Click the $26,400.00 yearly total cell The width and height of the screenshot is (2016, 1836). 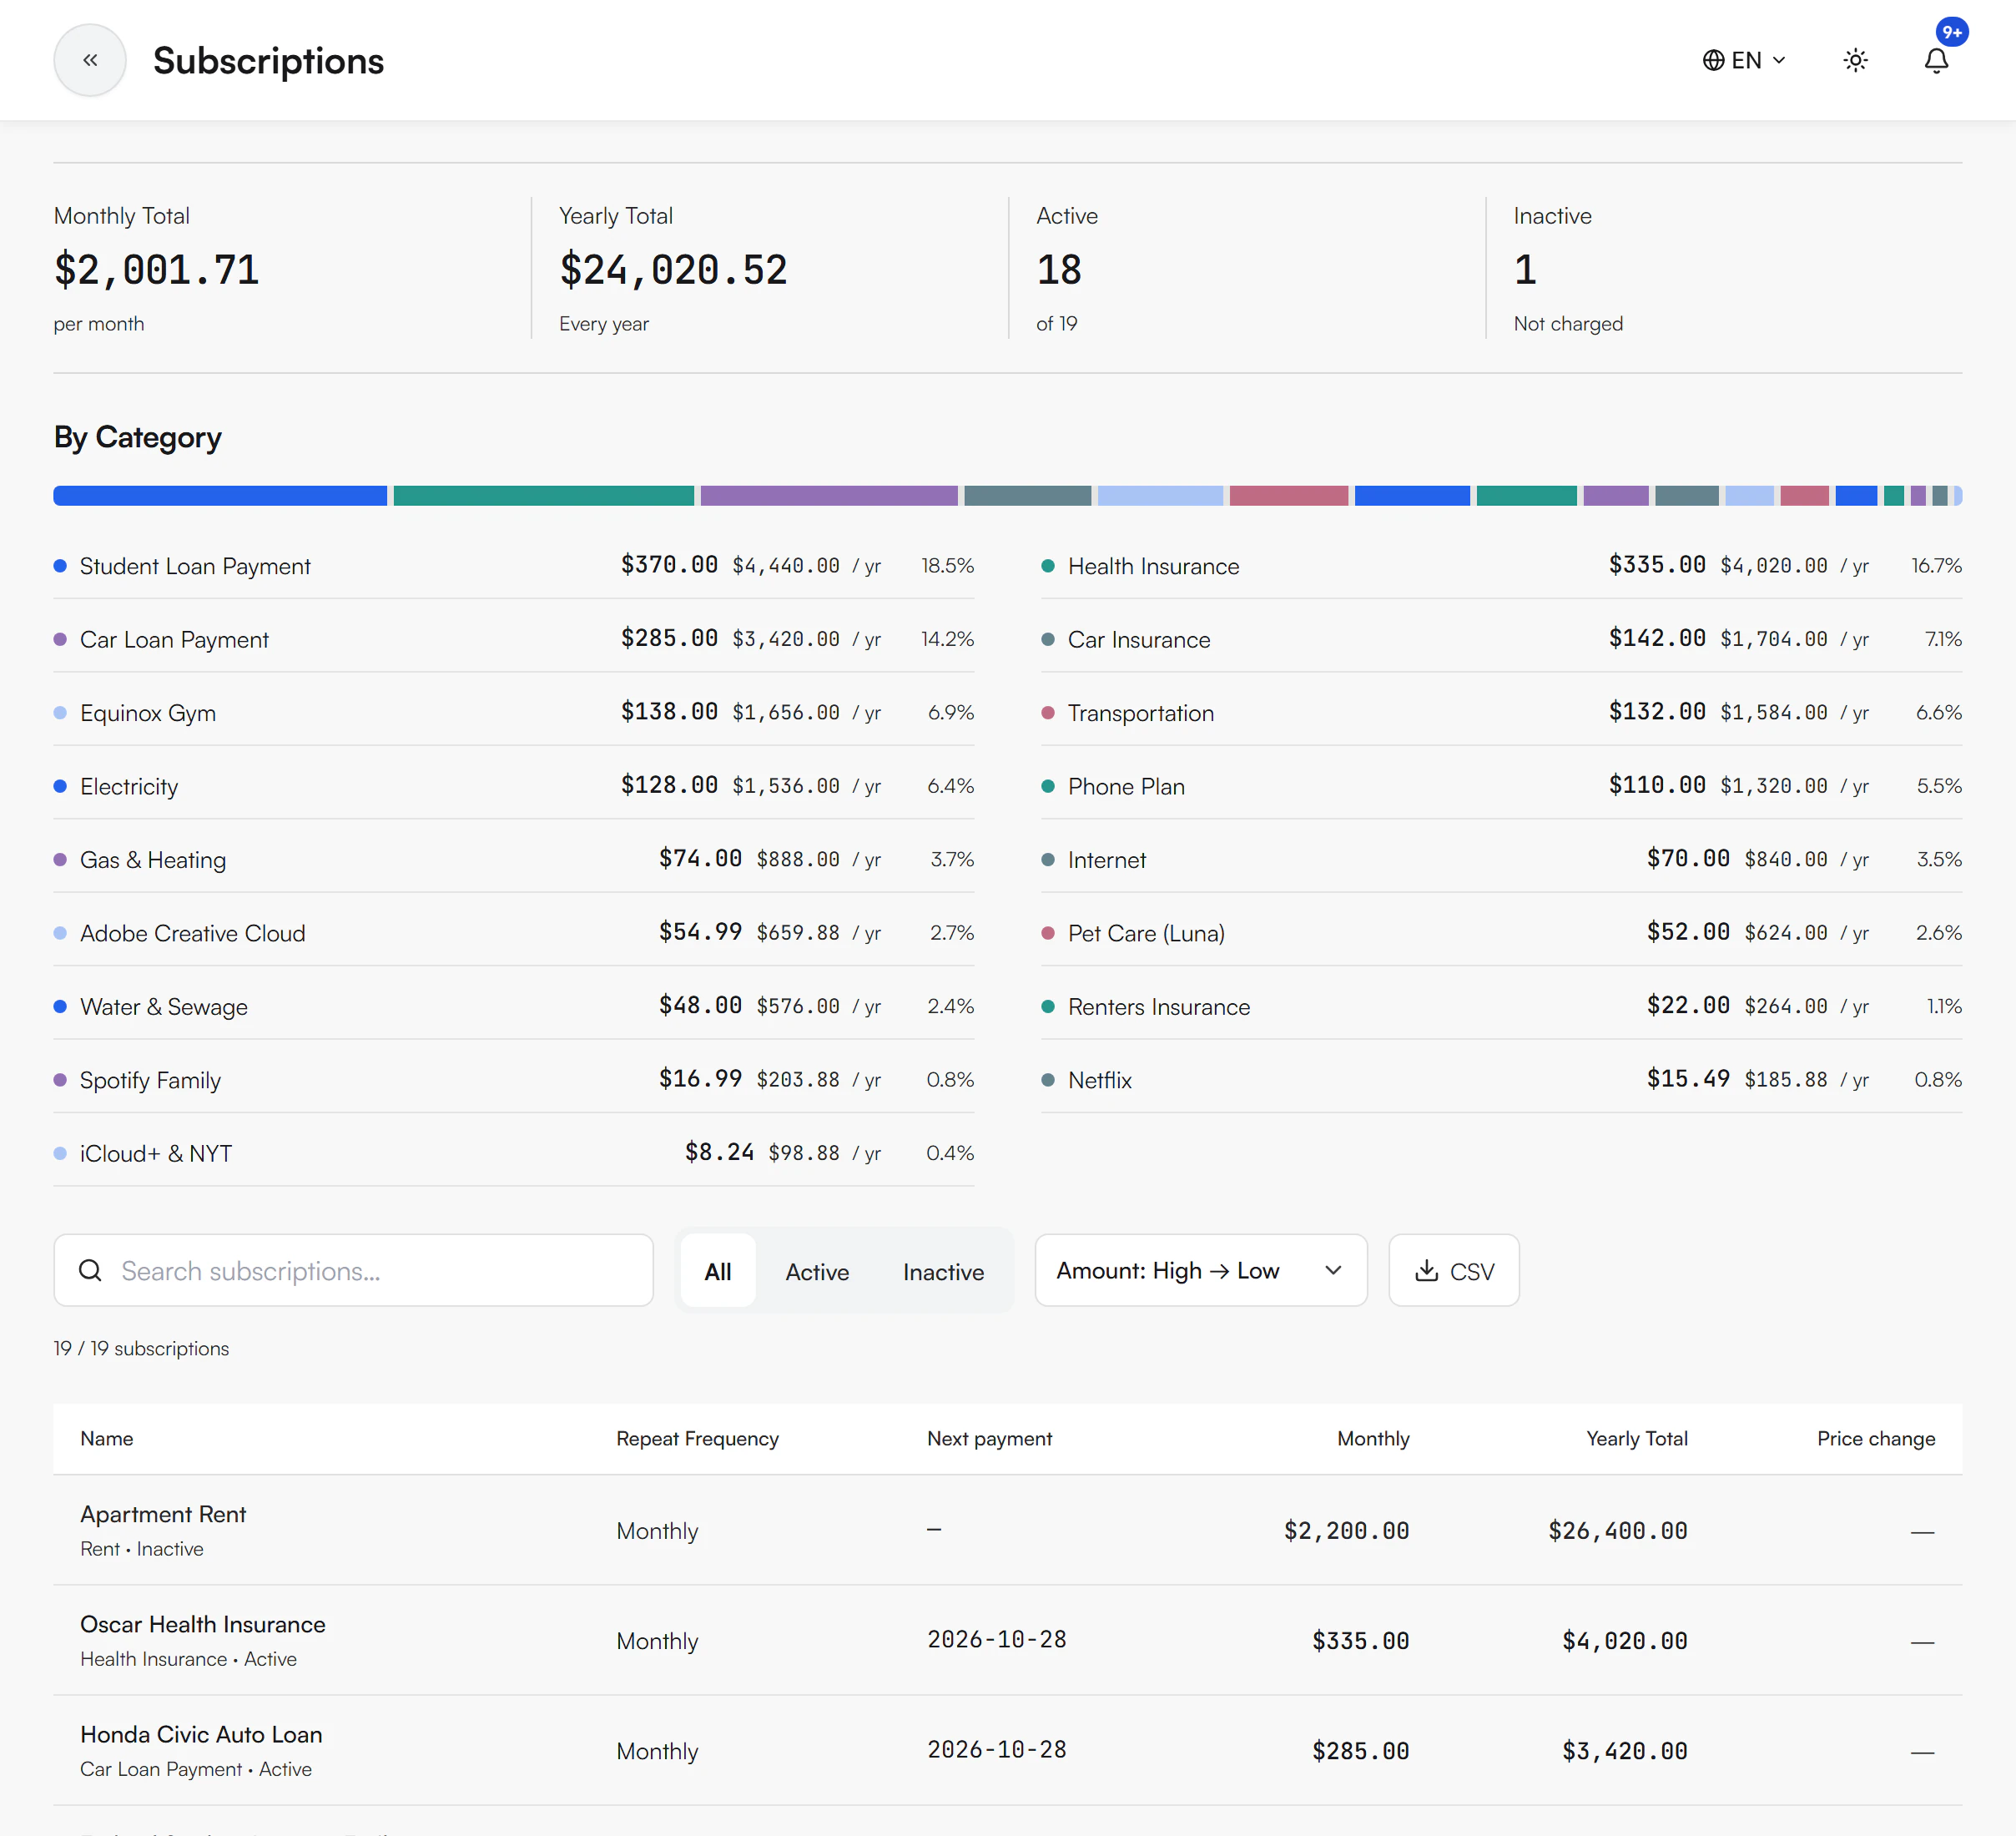pos(1617,1531)
